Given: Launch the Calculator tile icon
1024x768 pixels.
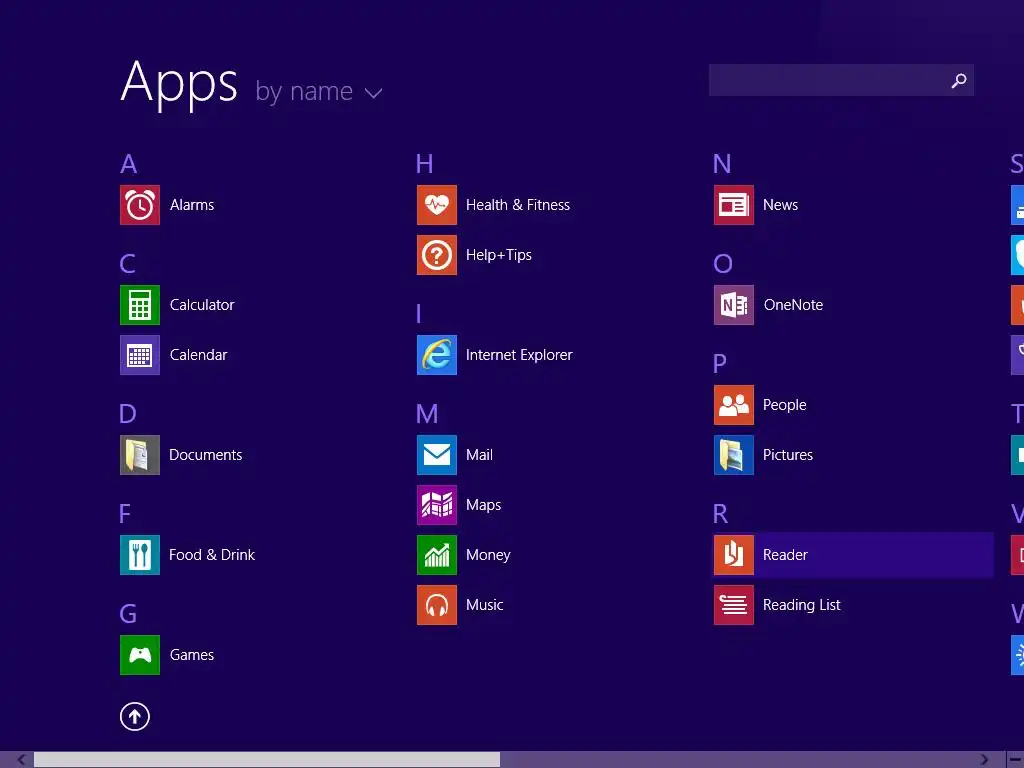Looking at the screenshot, I should point(140,305).
